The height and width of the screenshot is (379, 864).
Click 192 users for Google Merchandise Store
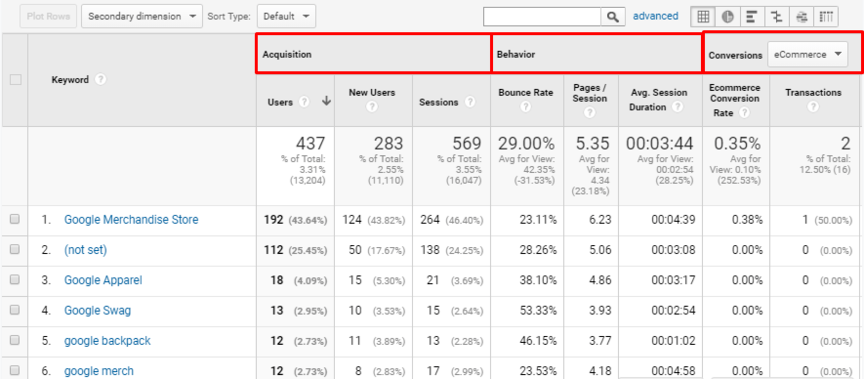(x=273, y=219)
